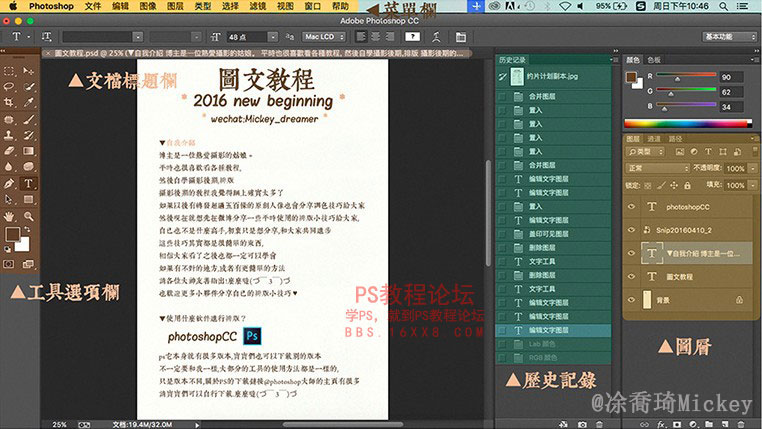Select the Blur tool

pos(9,166)
